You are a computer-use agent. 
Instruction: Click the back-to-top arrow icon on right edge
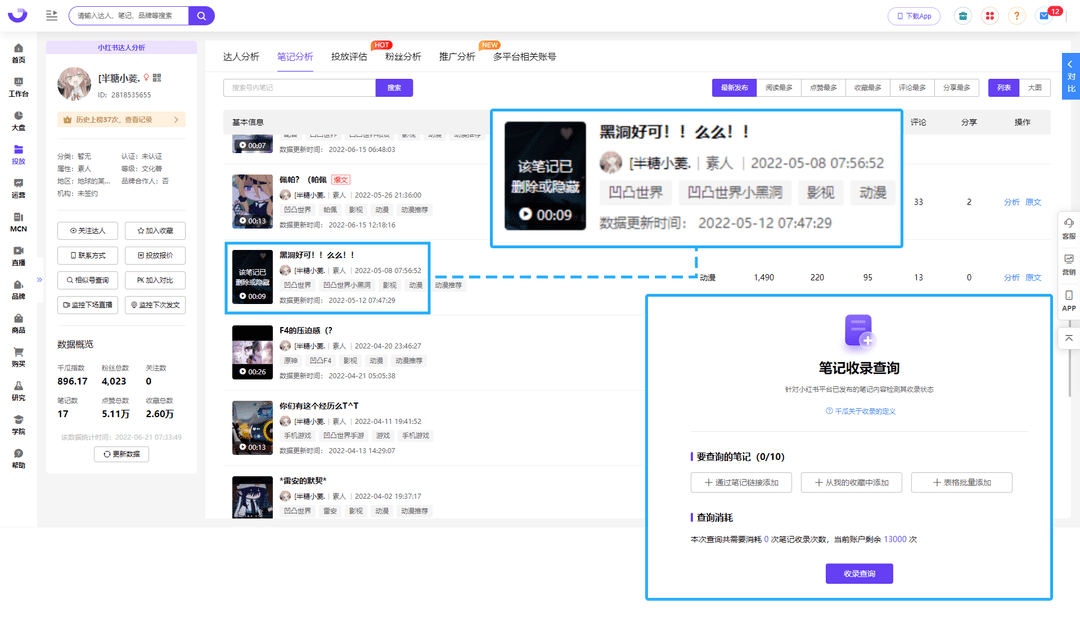point(1069,338)
